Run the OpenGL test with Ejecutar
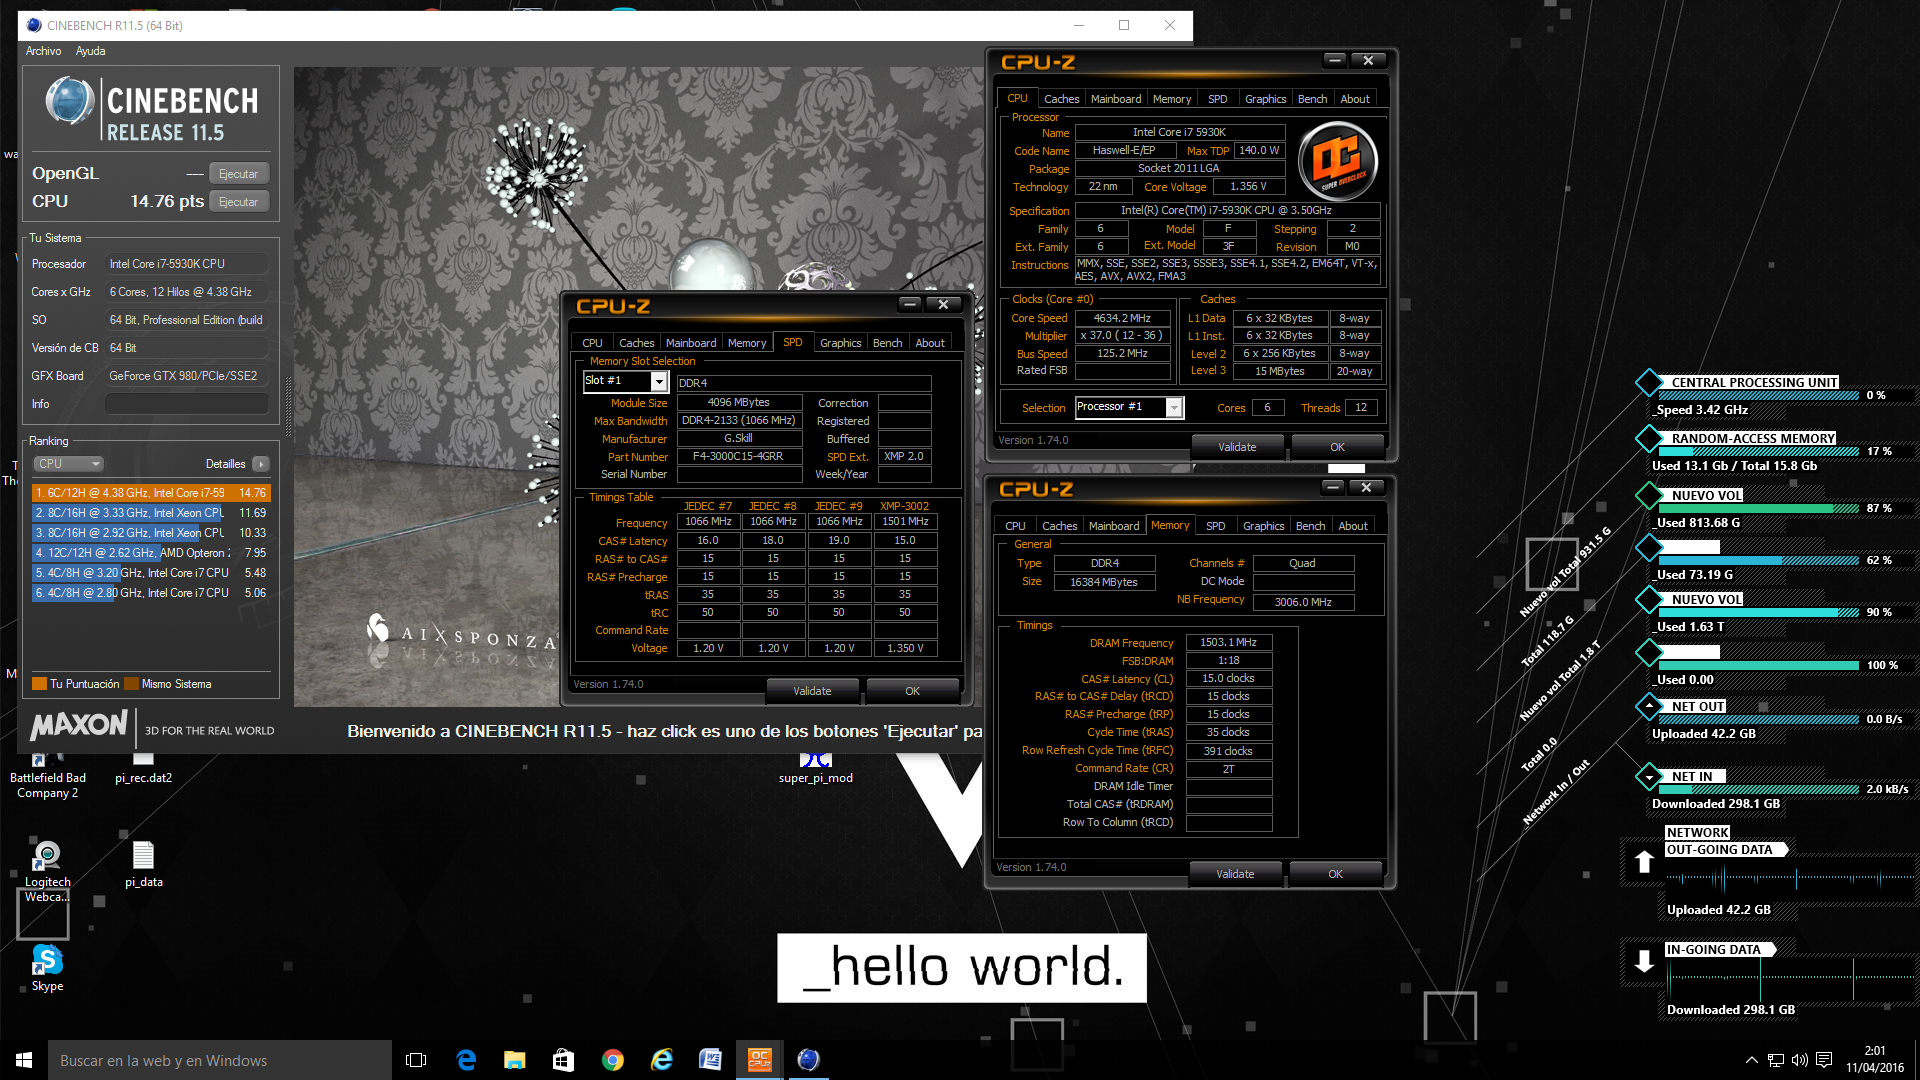 [238, 174]
